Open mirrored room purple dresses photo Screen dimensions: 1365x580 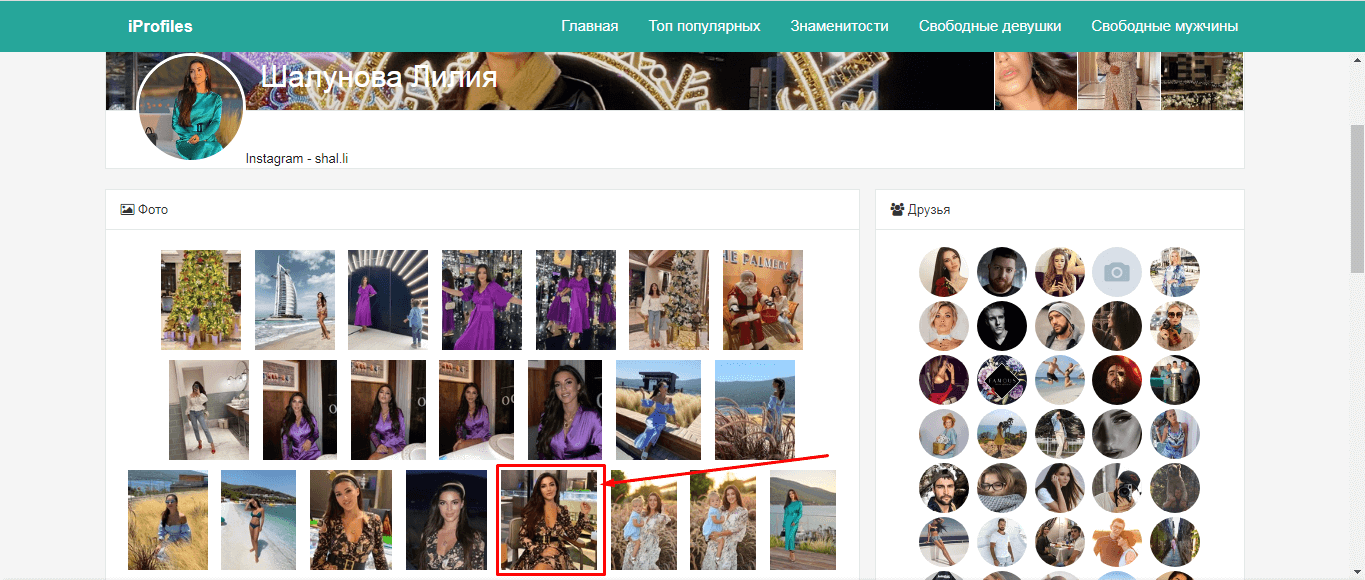click(x=575, y=300)
